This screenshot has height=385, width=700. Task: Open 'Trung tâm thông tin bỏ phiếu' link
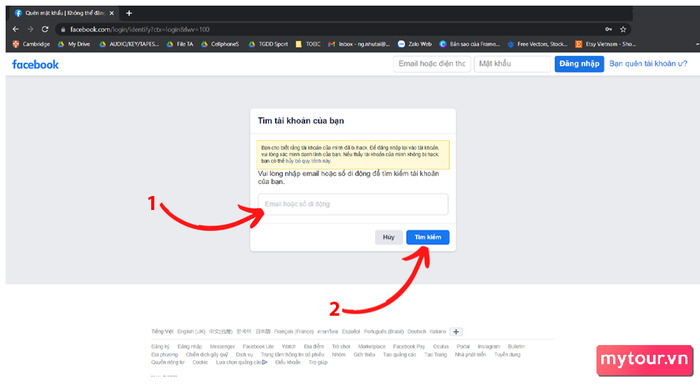[x=292, y=355]
